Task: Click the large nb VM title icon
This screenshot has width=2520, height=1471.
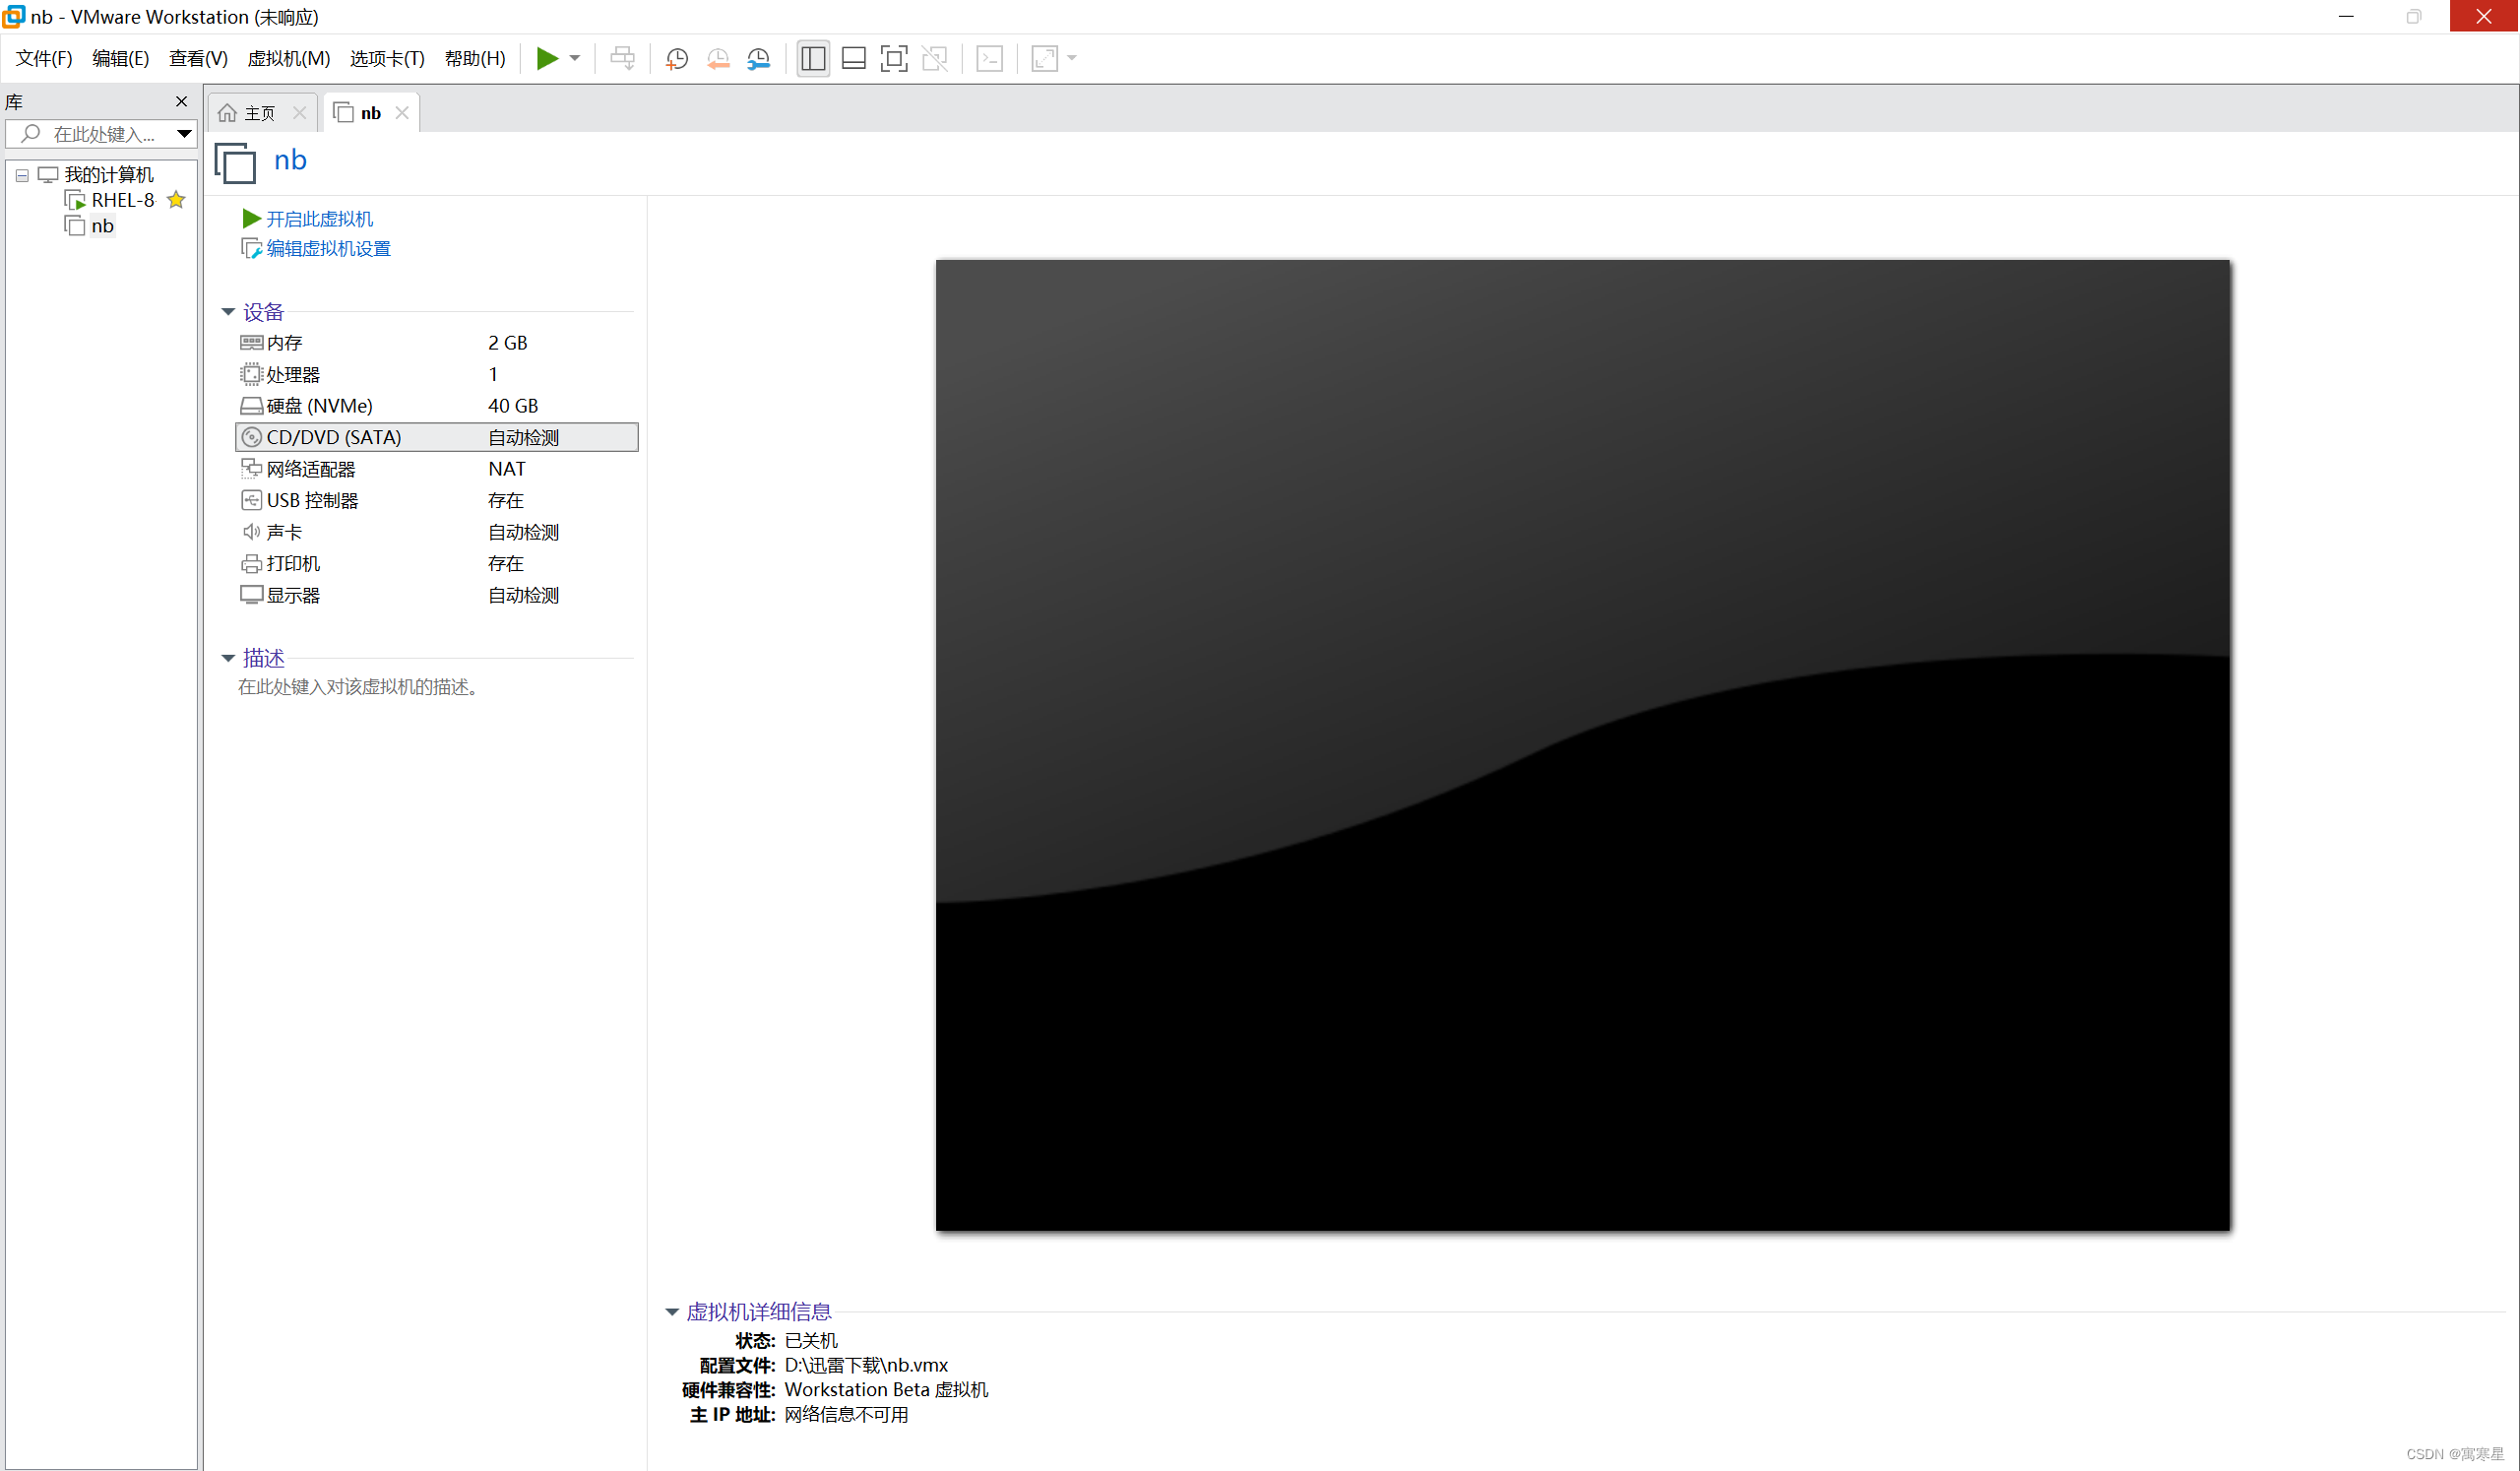Action: [235, 163]
